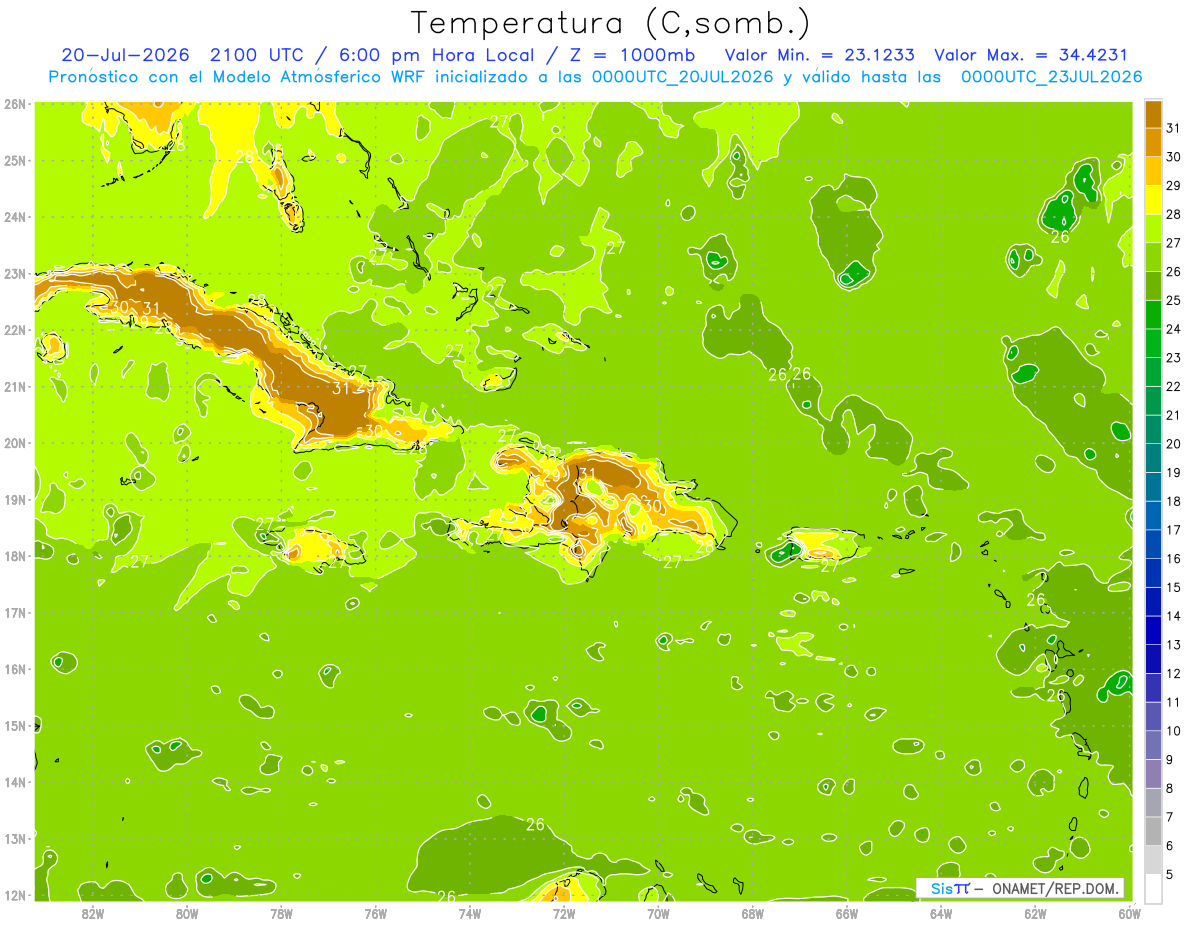Click the '31' label on the color scale
The width and height of the screenshot is (1200, 927).
click(x=1174, y=128)
